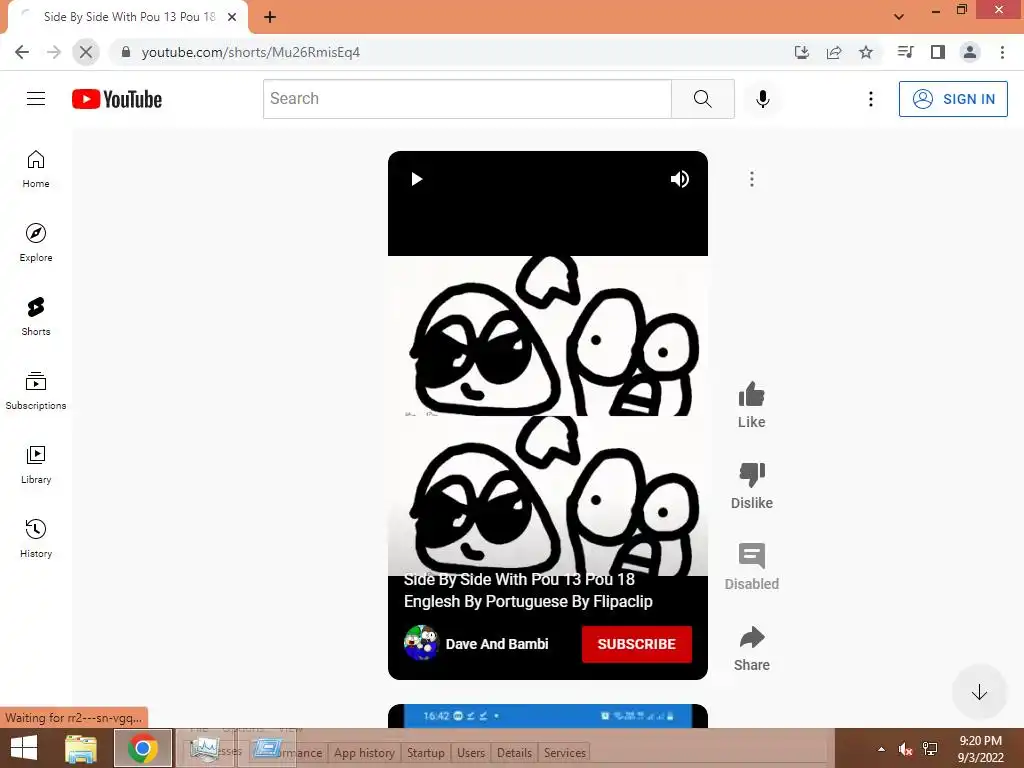Image resolution: width=1024 pixels, height=768 pixels.
Task: Play the short video
Action: (x=416, y=179)
